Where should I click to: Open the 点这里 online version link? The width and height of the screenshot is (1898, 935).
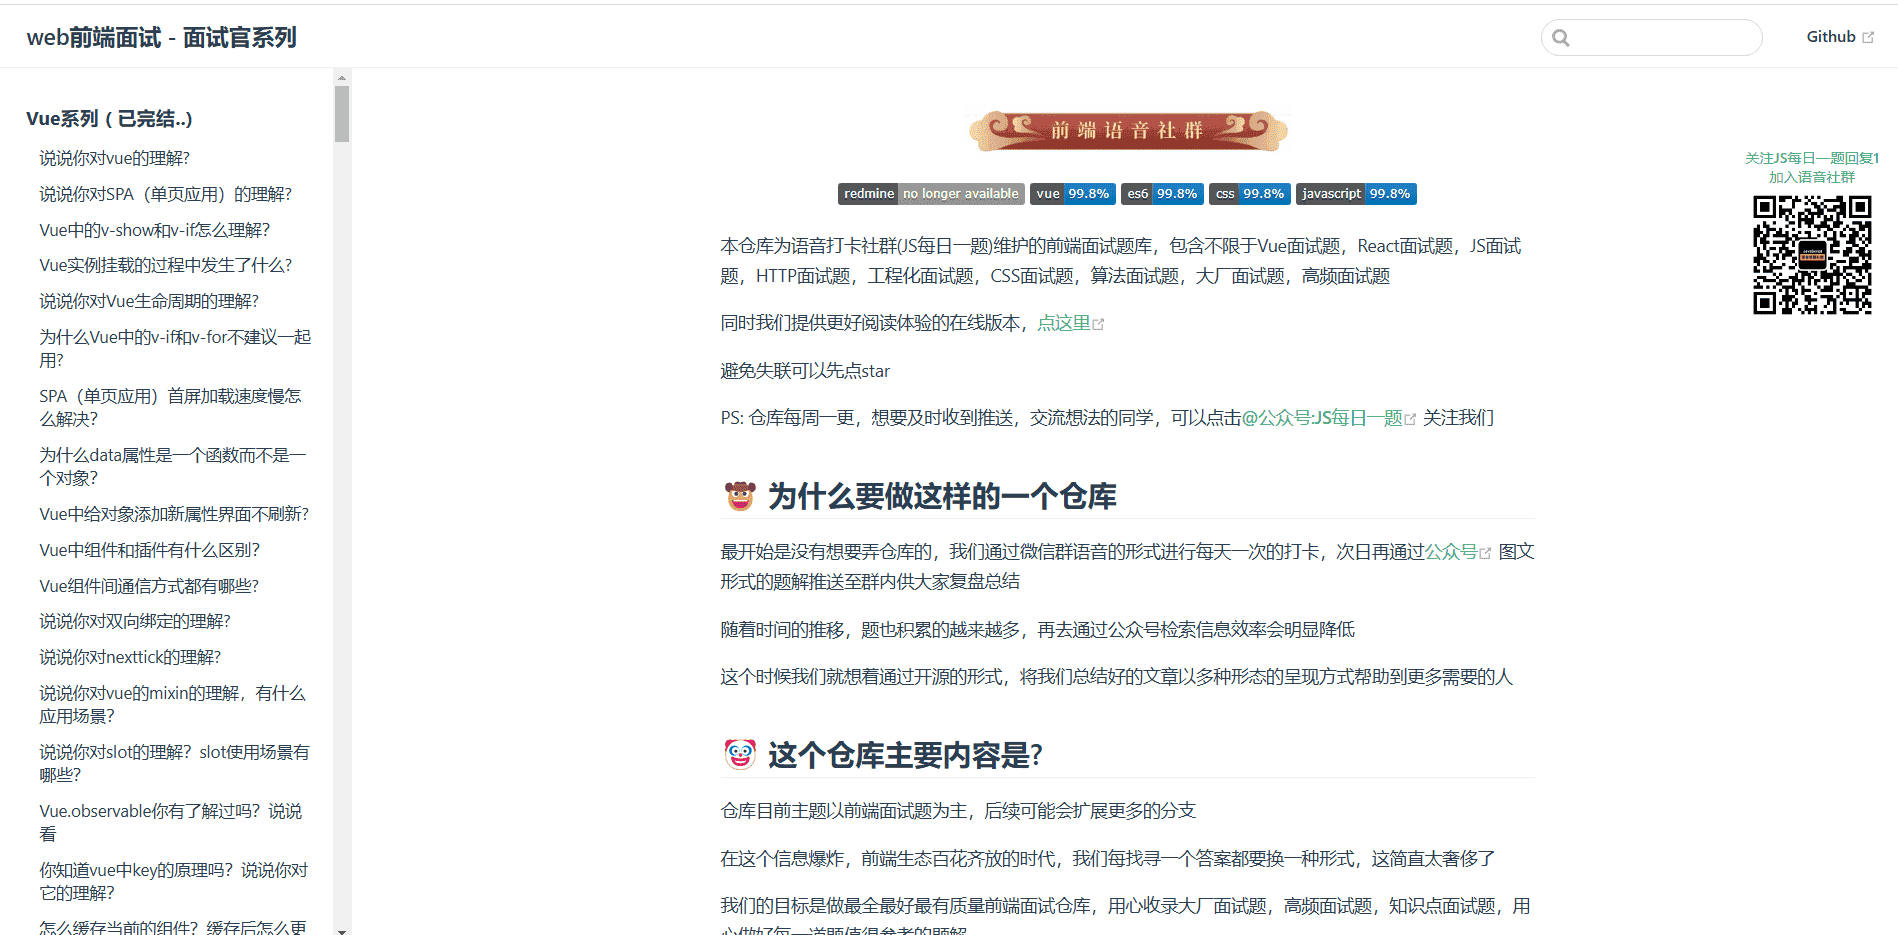pos(1064,323)
